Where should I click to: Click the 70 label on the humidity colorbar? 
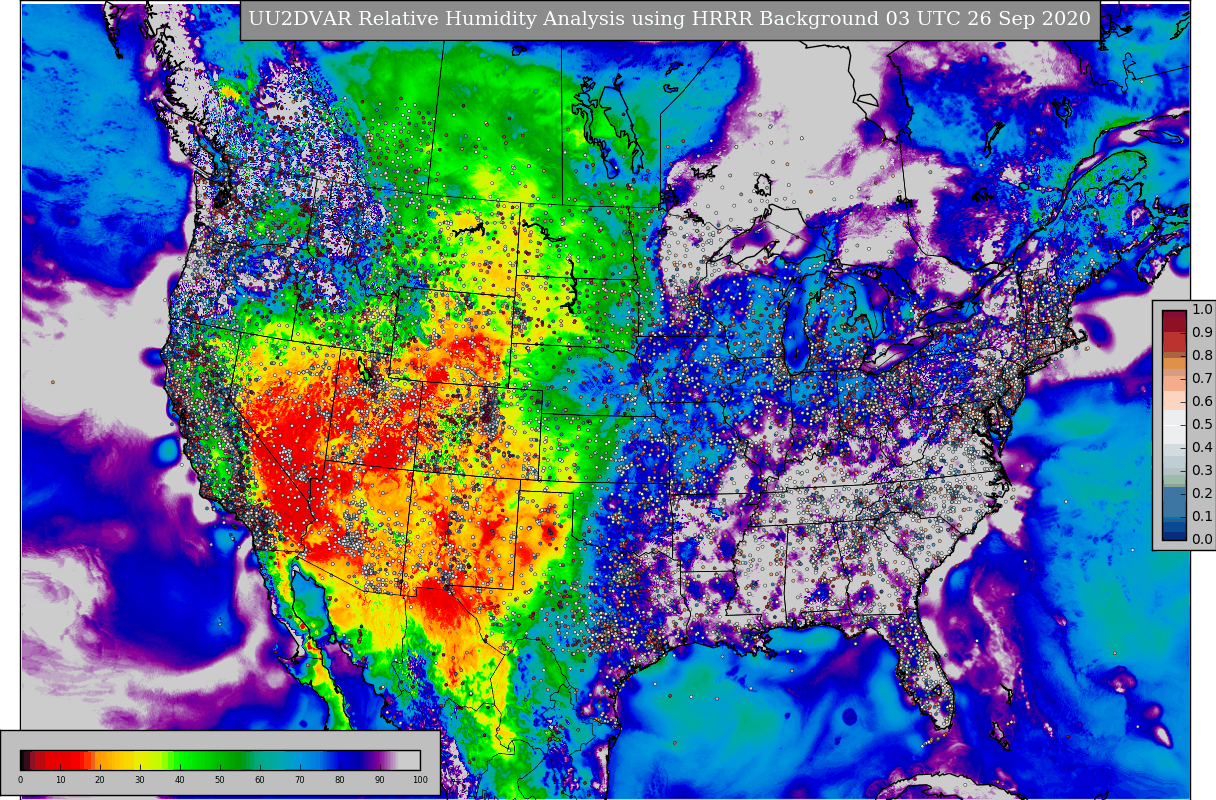300,780
